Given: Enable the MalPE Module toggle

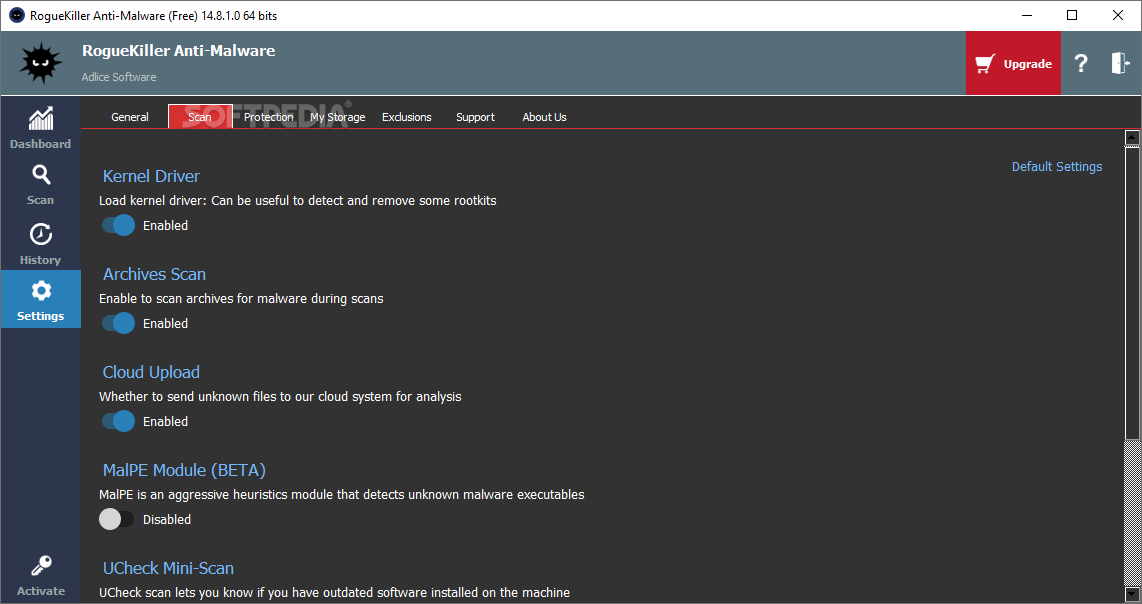Looking at the screenshot, I should click(x=117, y=519).
